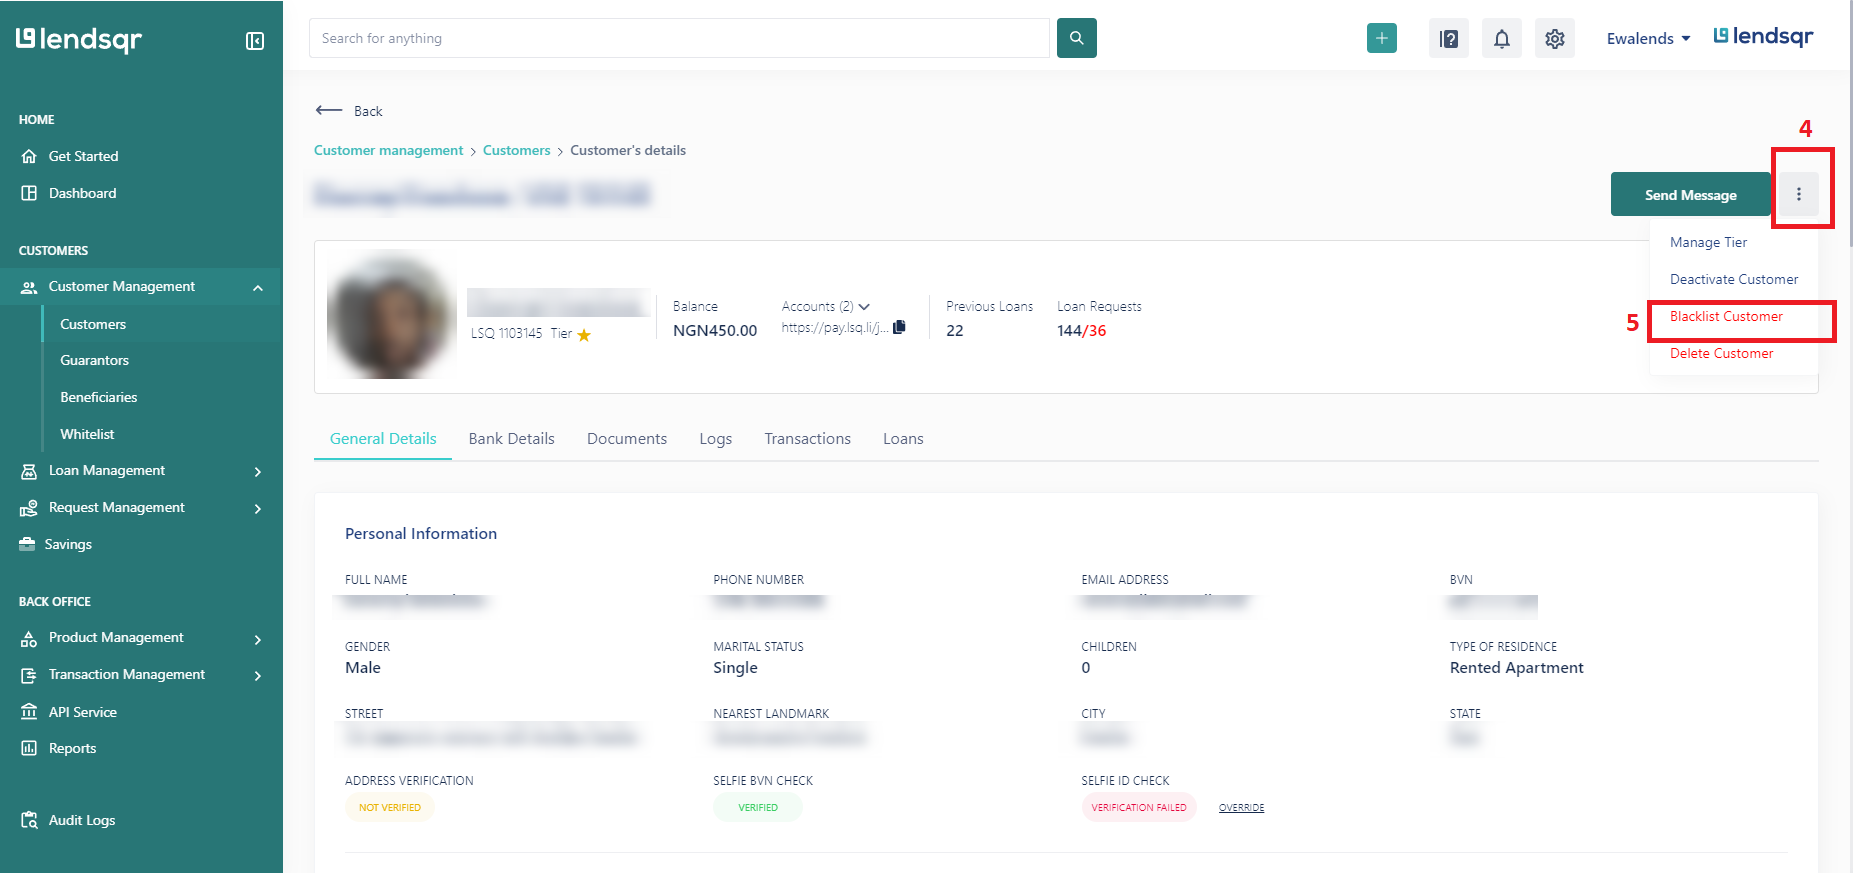Expand the Accounts (2) dropdown
Viewport: 1853px width, 873px height.
pos(826,306)
